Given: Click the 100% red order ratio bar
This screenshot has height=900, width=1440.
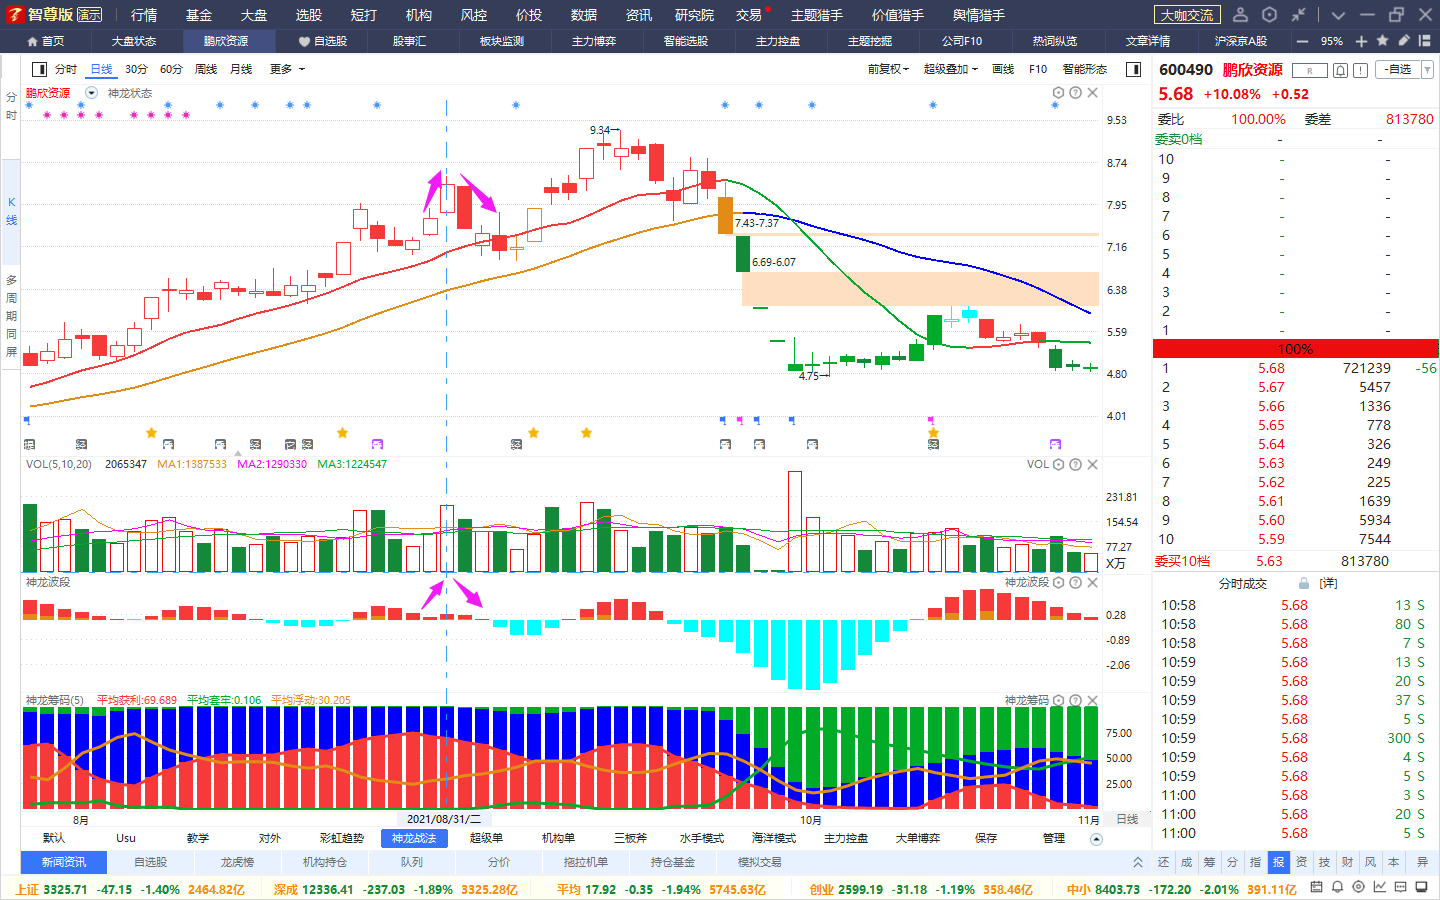Looking at the screenshot, I should point(1295,349).
